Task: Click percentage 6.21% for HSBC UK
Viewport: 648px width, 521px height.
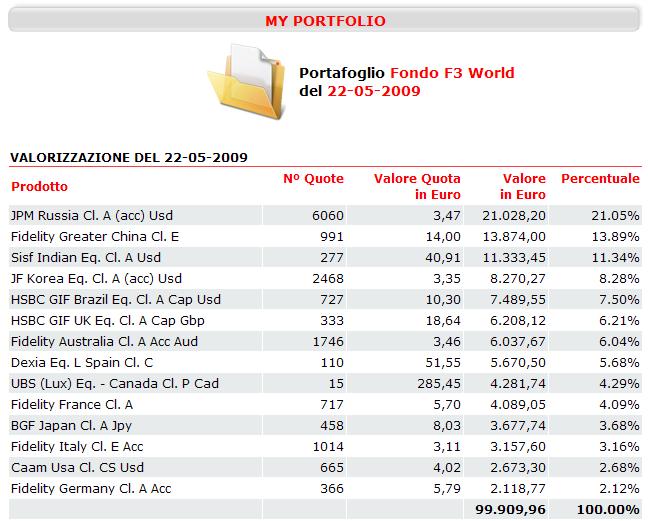Action: pos(619,321)
